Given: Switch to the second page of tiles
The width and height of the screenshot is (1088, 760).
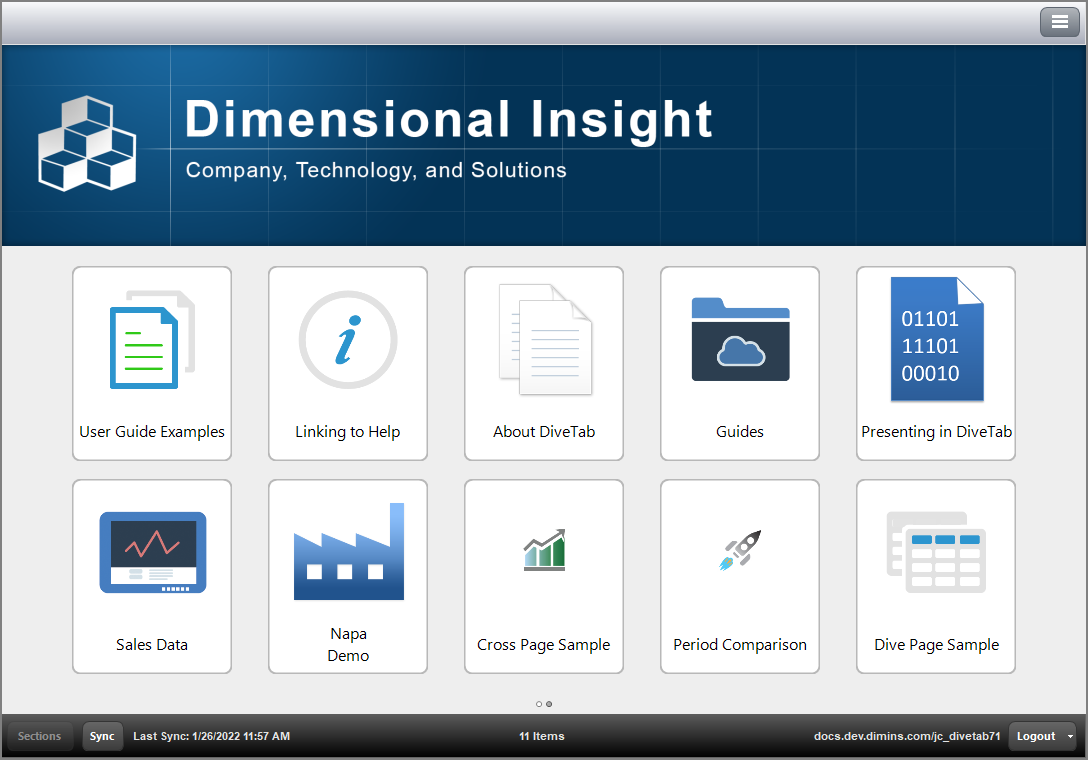Looking at the screenshot, I should click(x=549, y=703).
